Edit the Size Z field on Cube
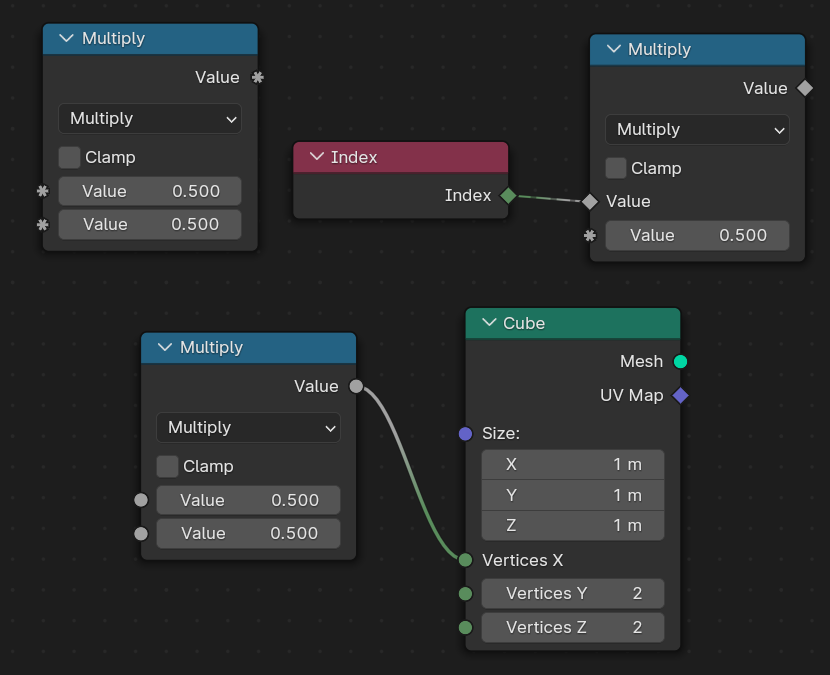This screenshot has width=830, height=675. pos(573,525)
